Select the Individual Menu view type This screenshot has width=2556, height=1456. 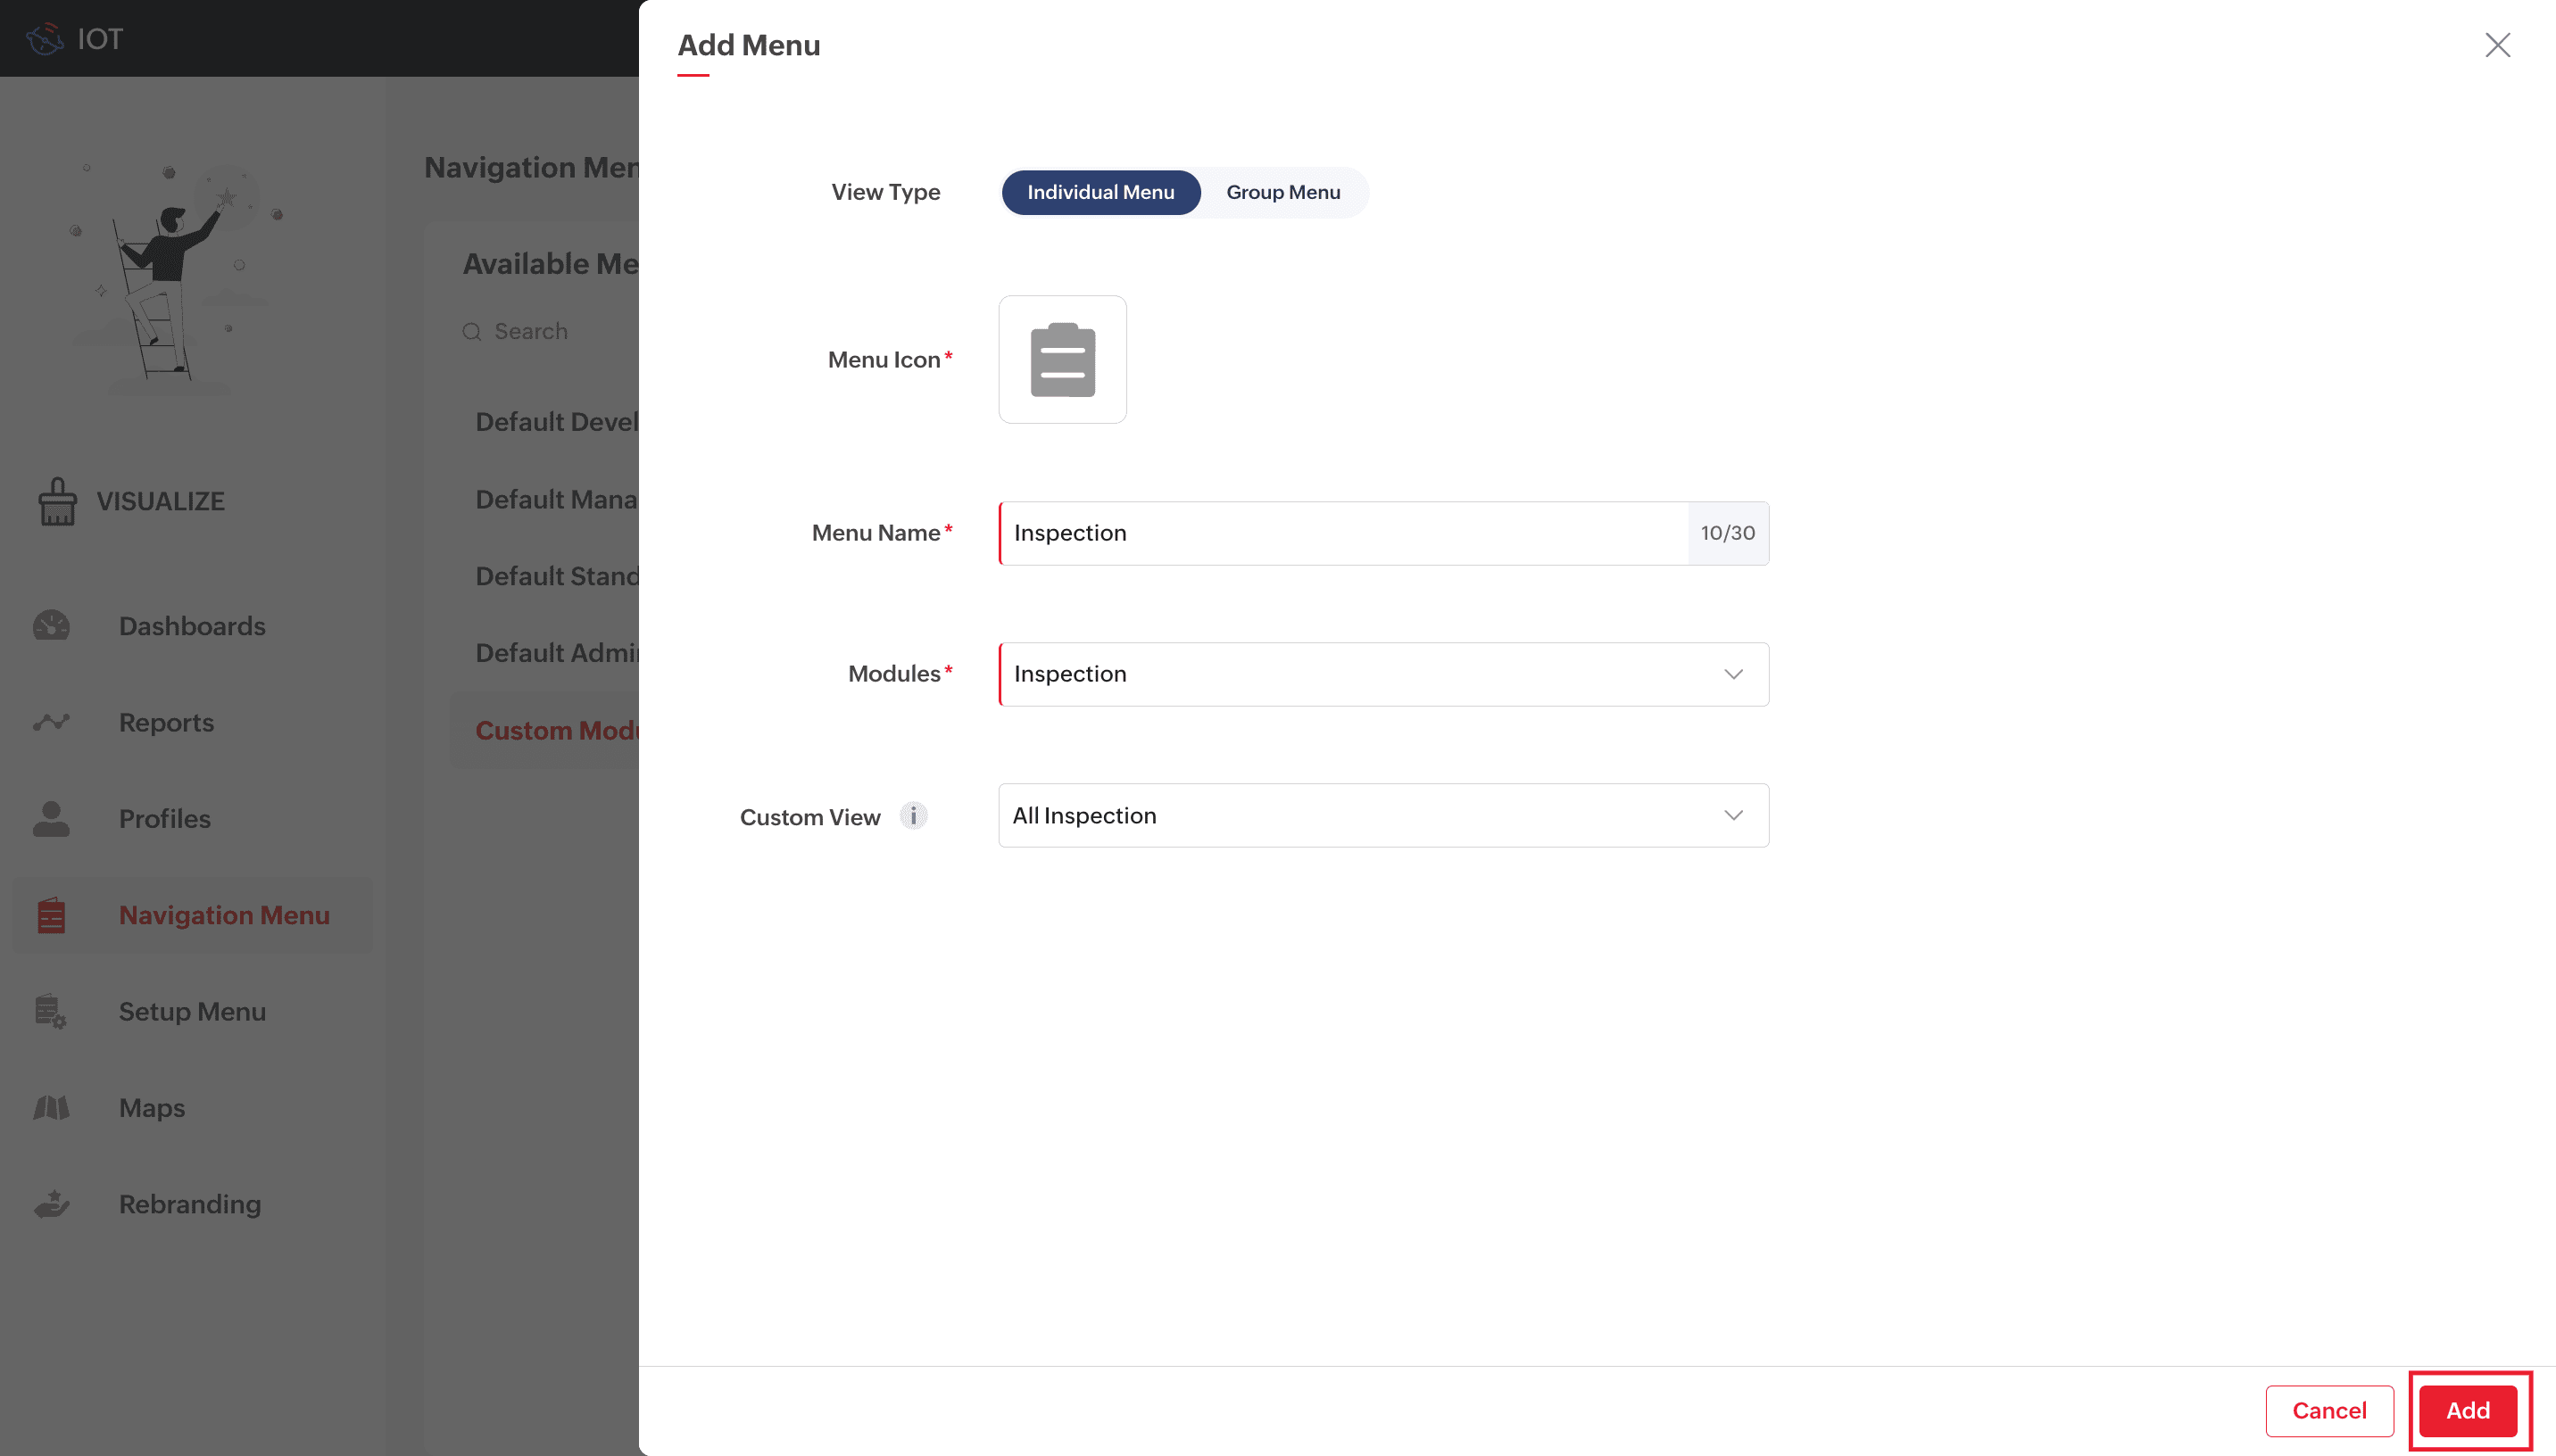pos(1100,192)
